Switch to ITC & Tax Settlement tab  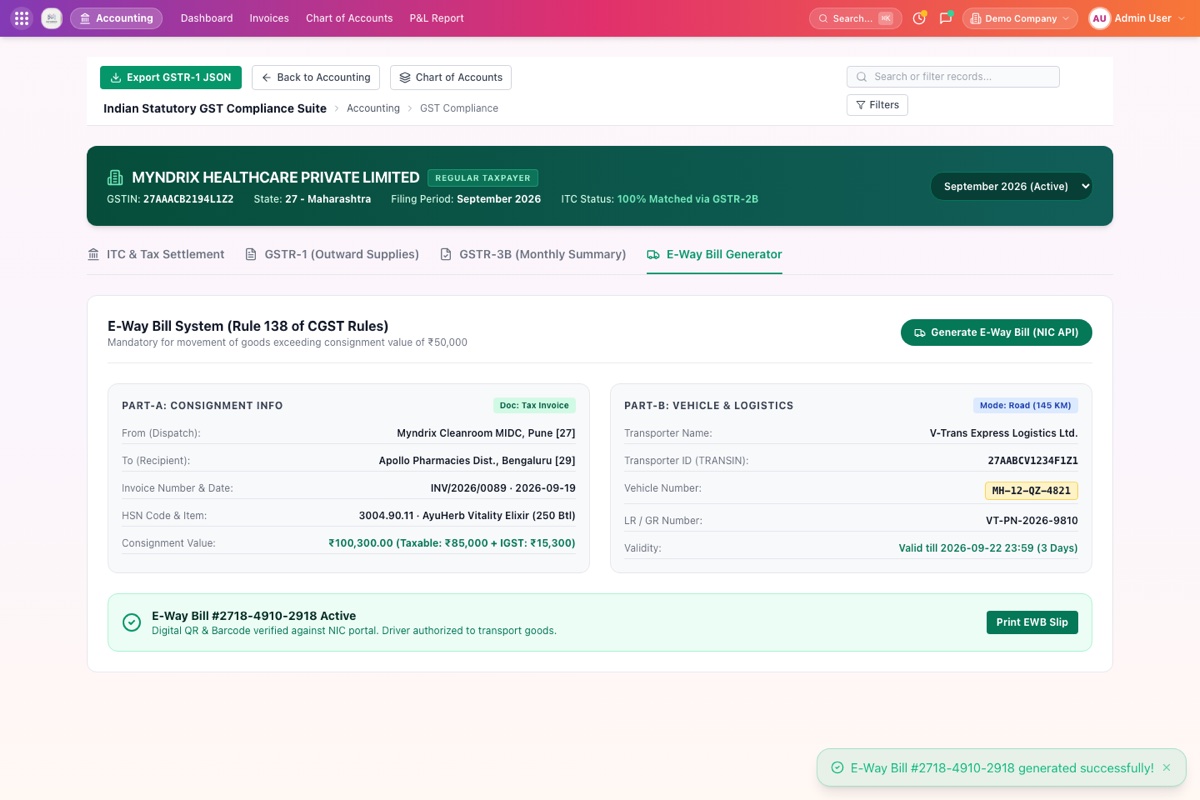tap(156, 254)
